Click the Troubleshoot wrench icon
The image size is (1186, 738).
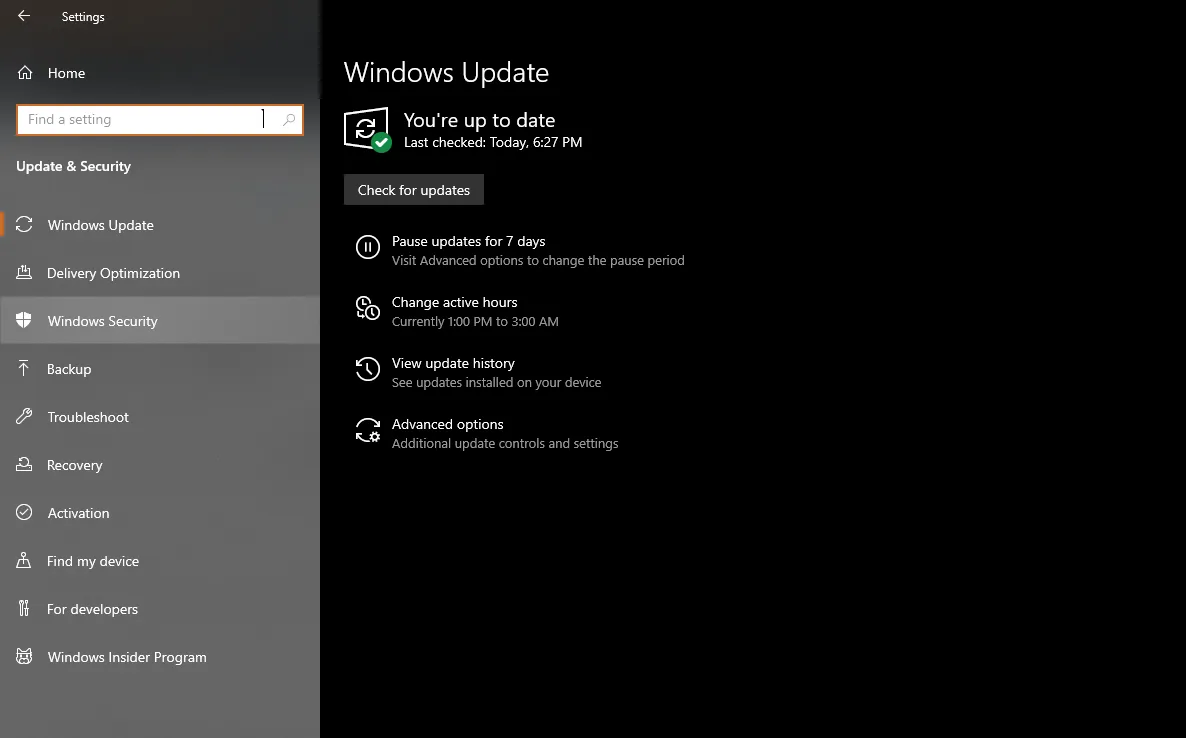click(x=24, y=417)
